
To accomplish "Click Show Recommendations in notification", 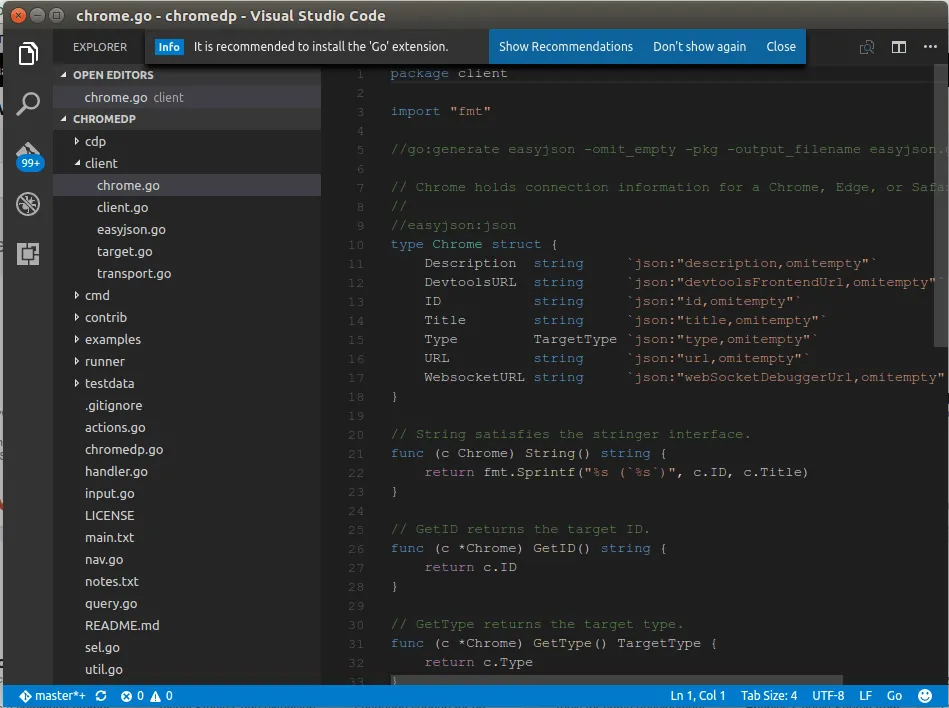I will 565,47.
